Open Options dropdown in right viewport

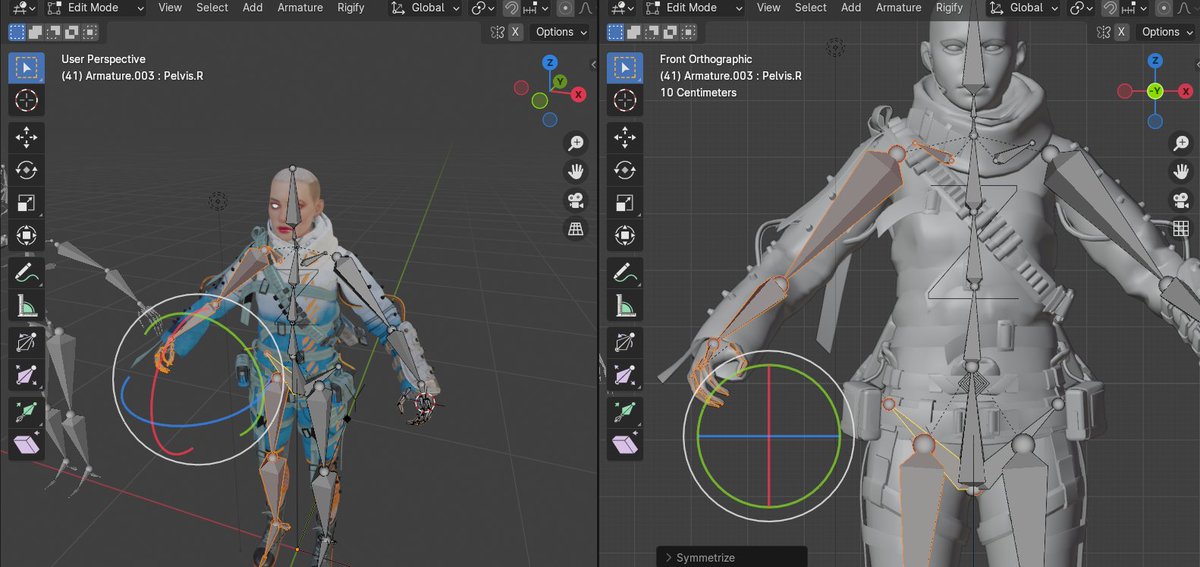(x=1167, y=32)
